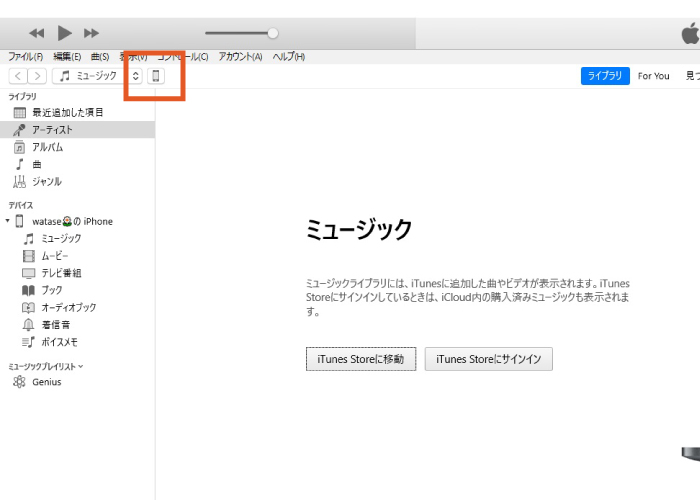Select watase の iPhone device
Image resolution: width=700 pixels, height=500 pixels.
point(72,221)
